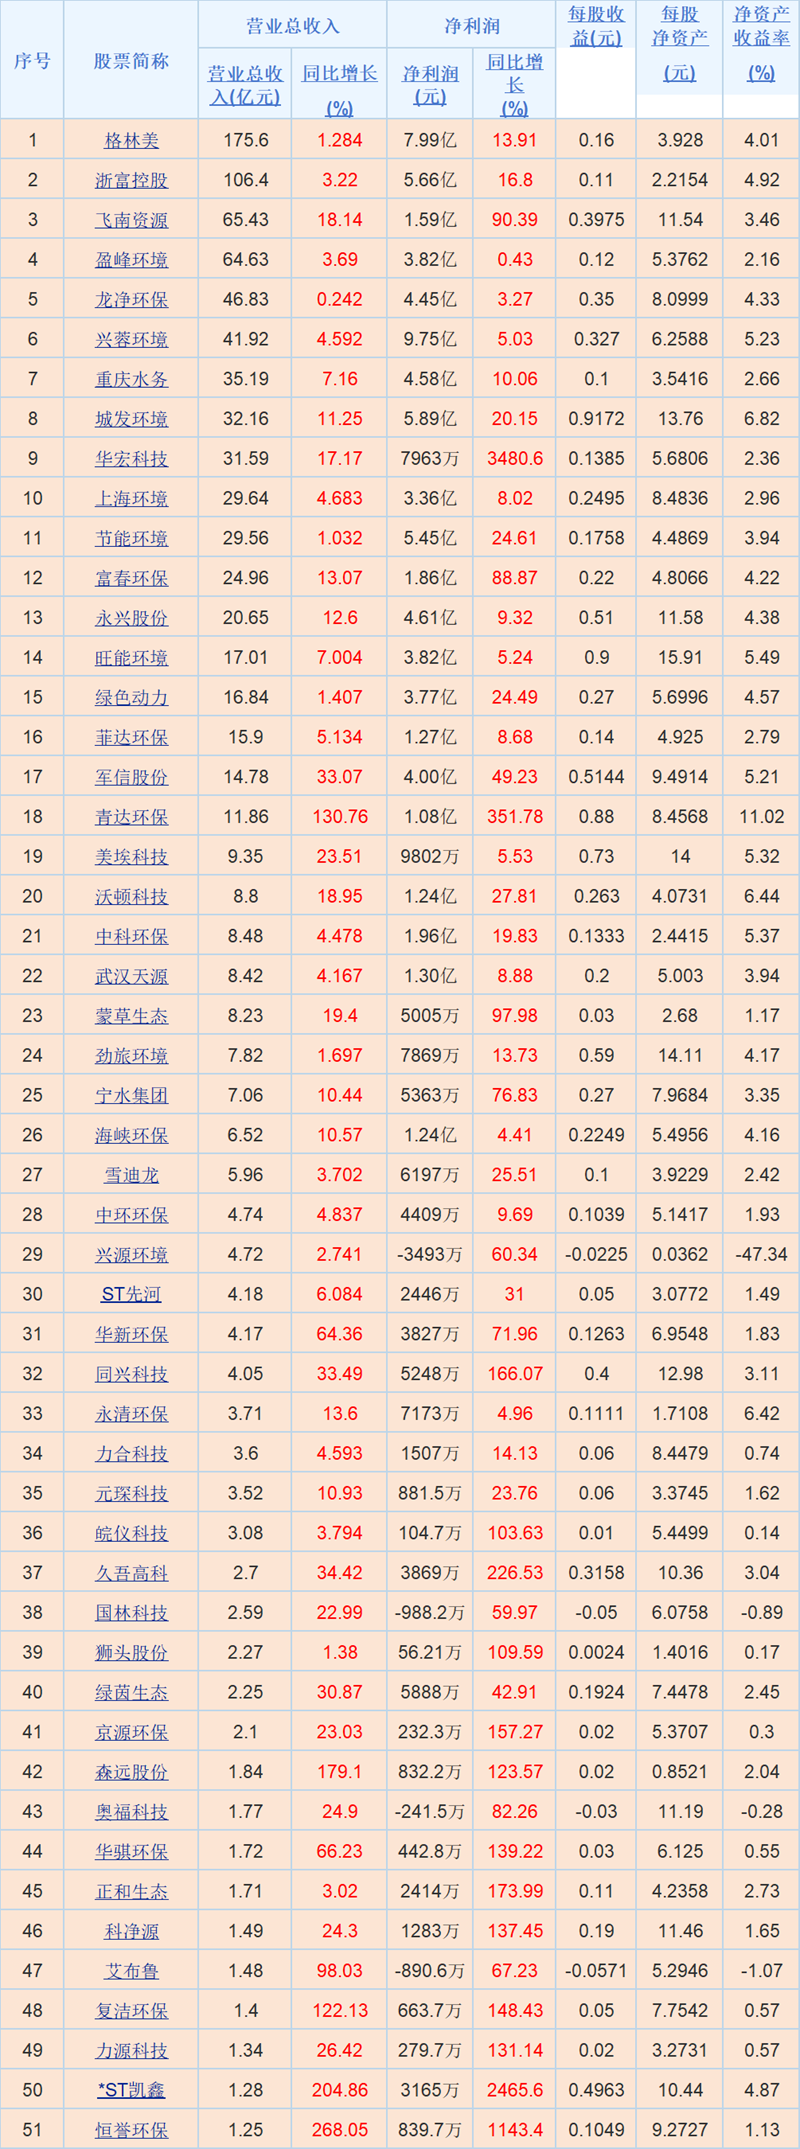The height and width of the screenshot is (2149, 800).
Task: Click the 序号 column header
Action: click(32, 61)
